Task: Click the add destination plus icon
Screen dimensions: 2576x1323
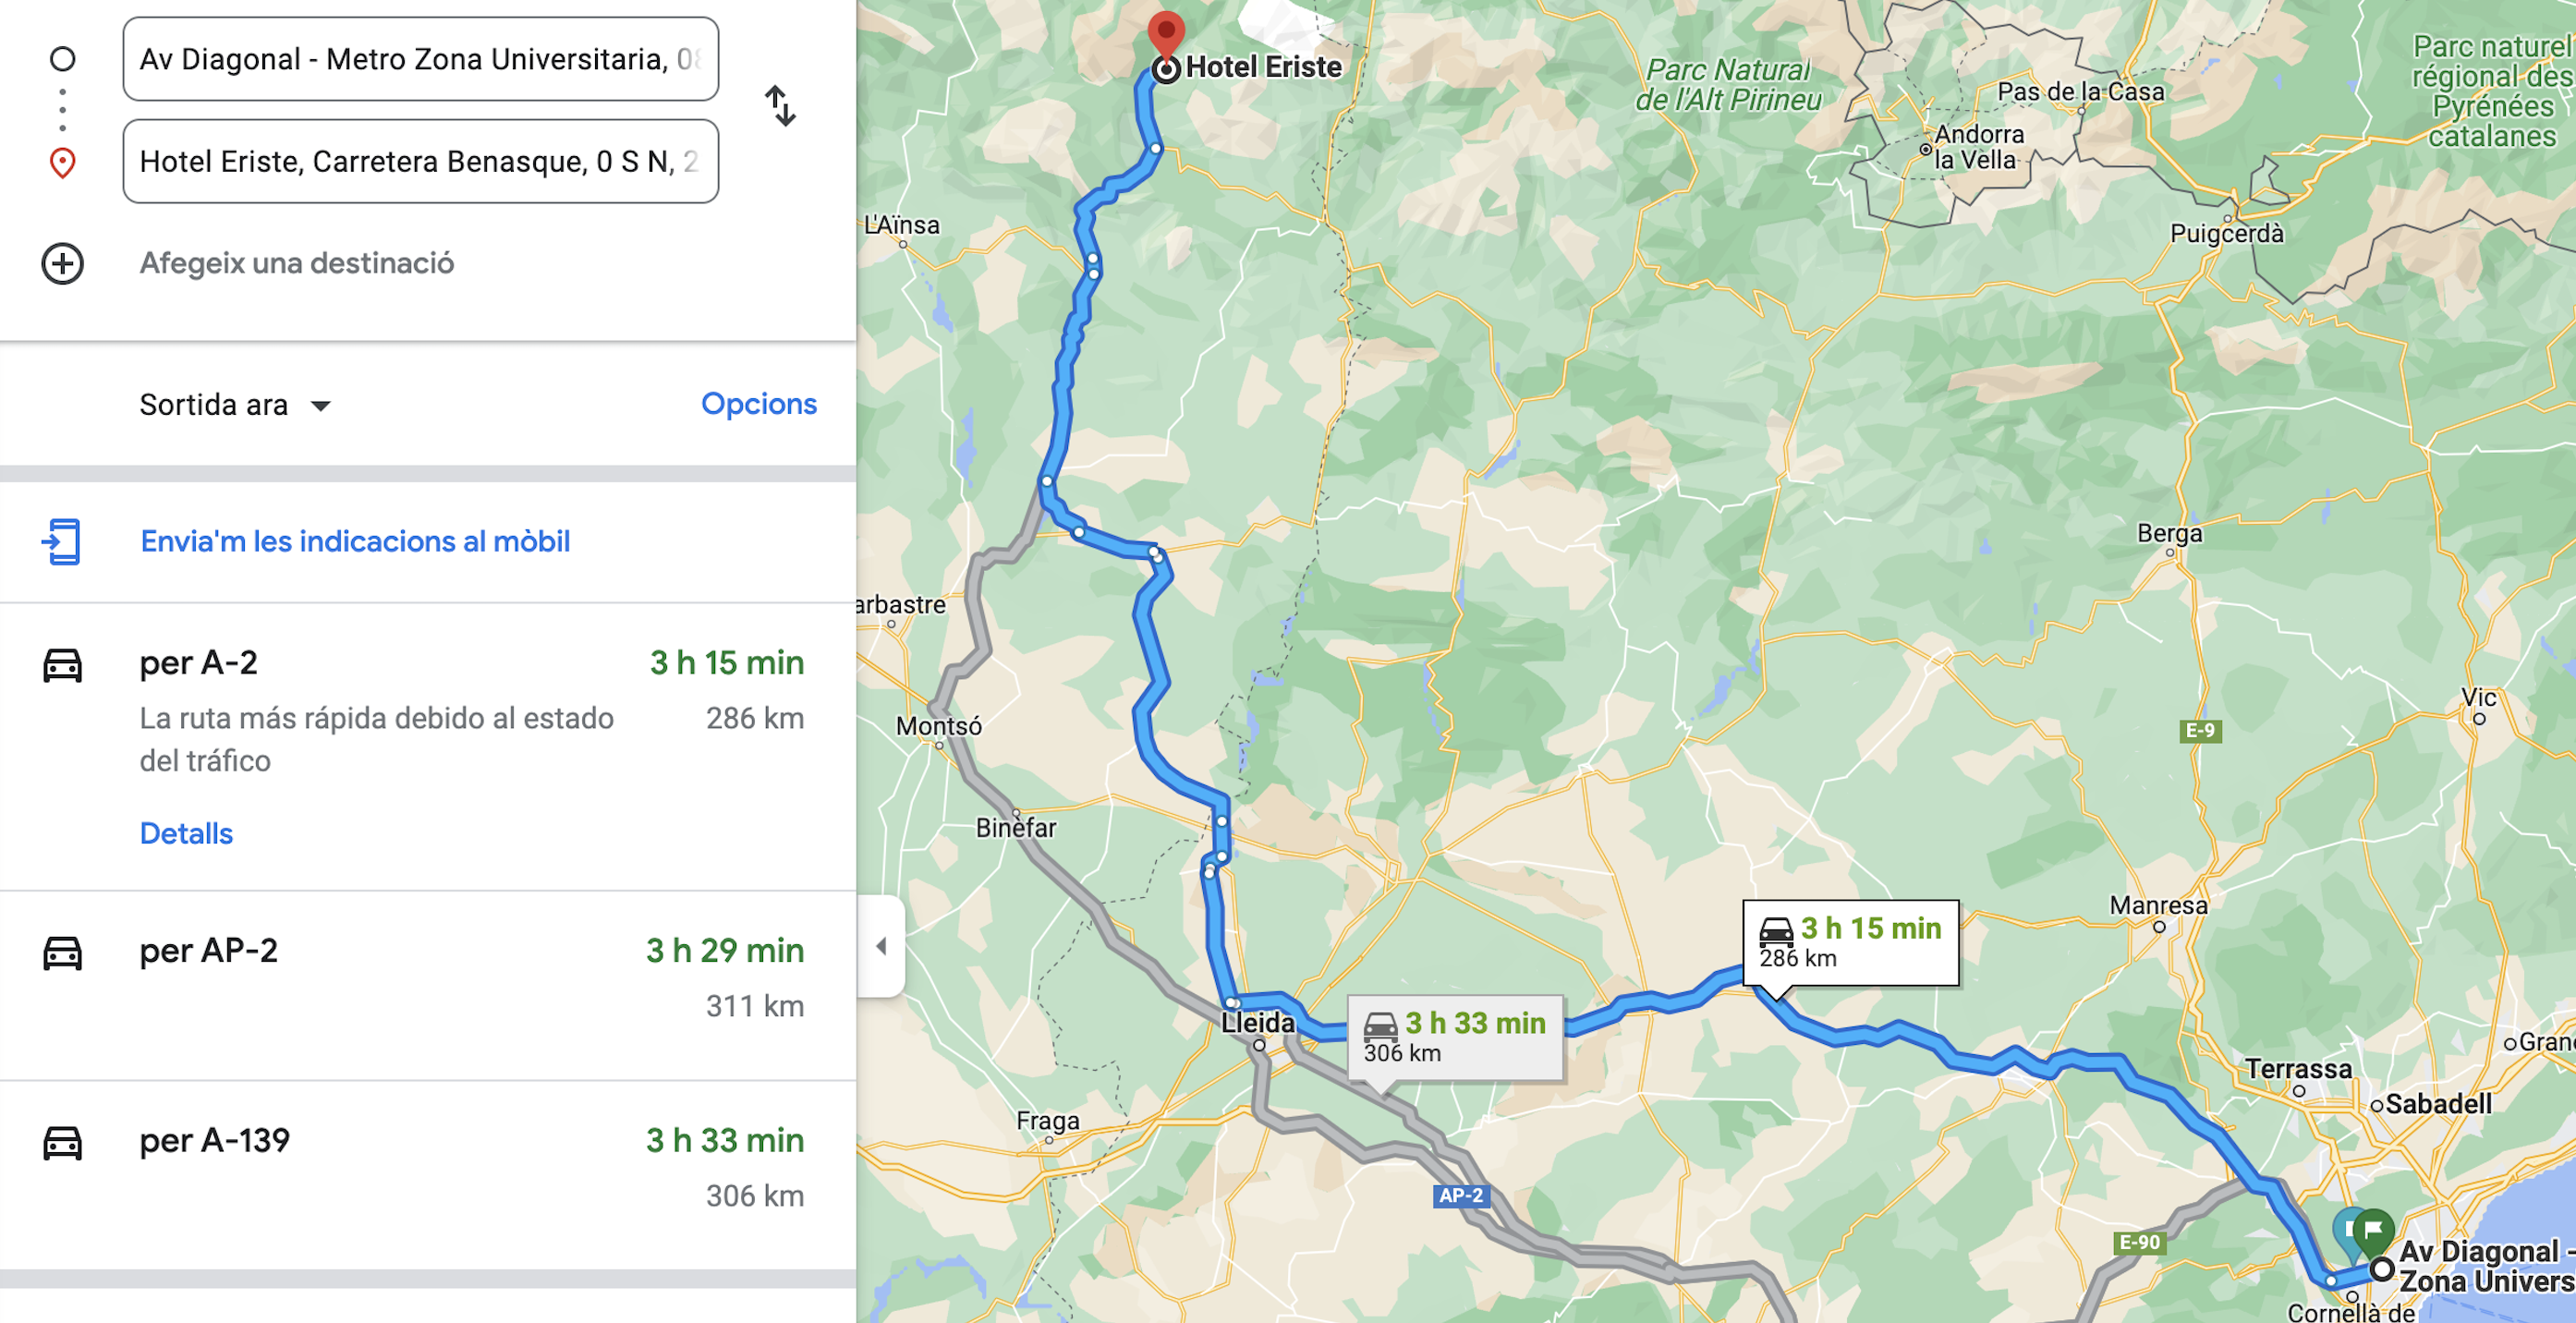Action: pos(62,264)
